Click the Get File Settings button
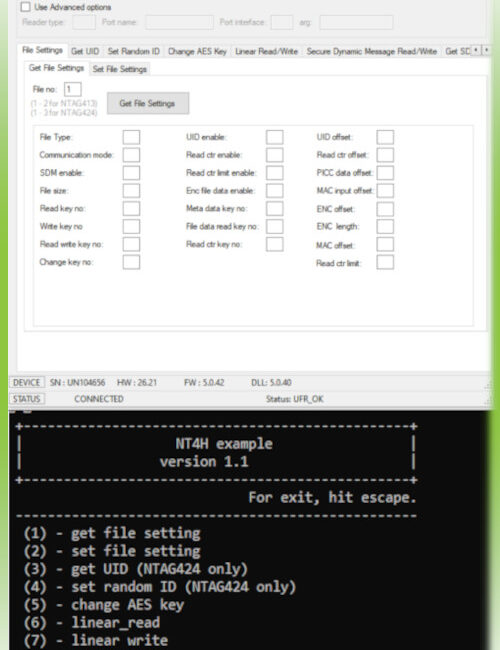The width and height of the screenshot is (500, 650). 148,103
